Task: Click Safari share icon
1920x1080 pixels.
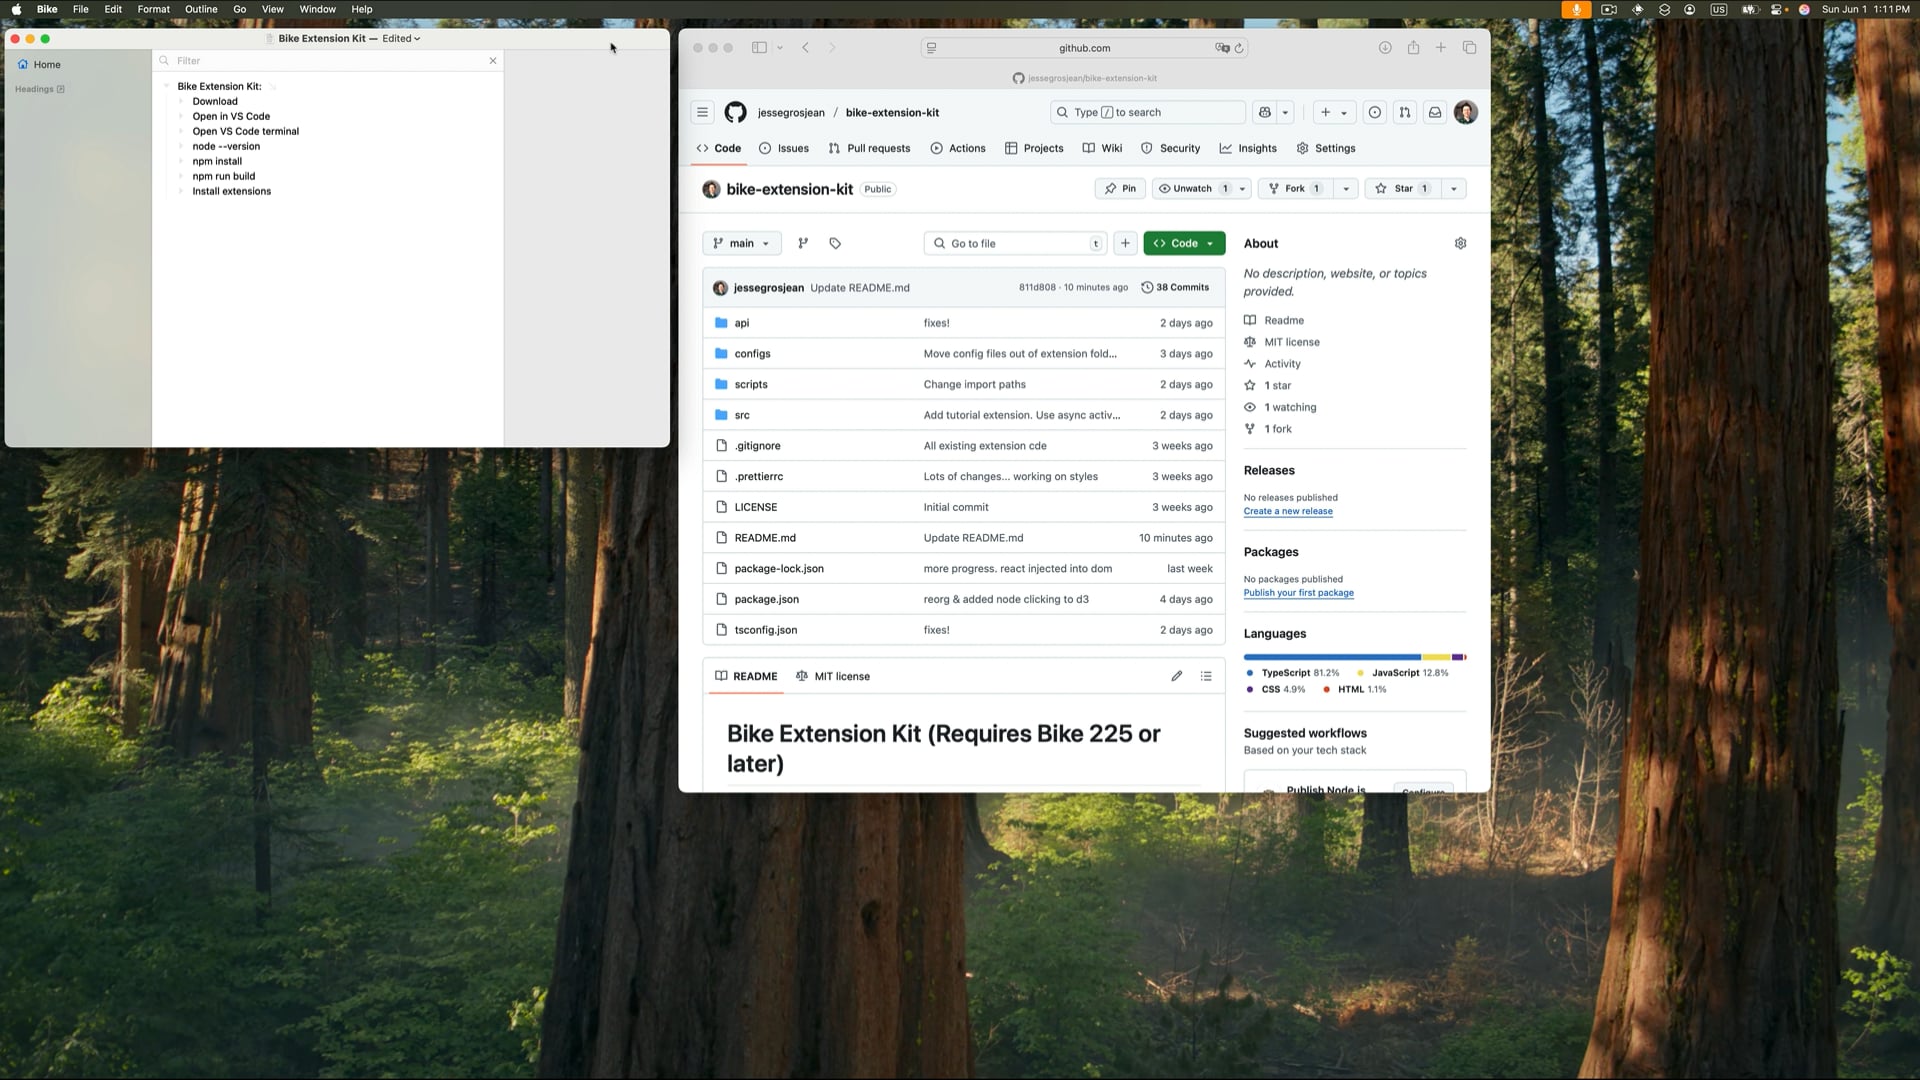Action: click(1413, 47)
